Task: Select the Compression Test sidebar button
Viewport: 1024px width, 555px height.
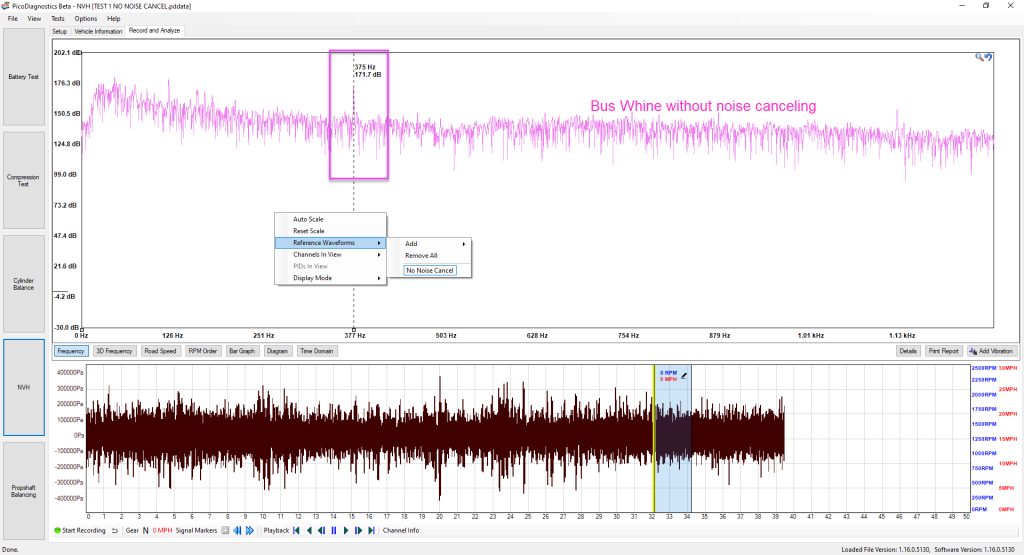Action: 24,180
